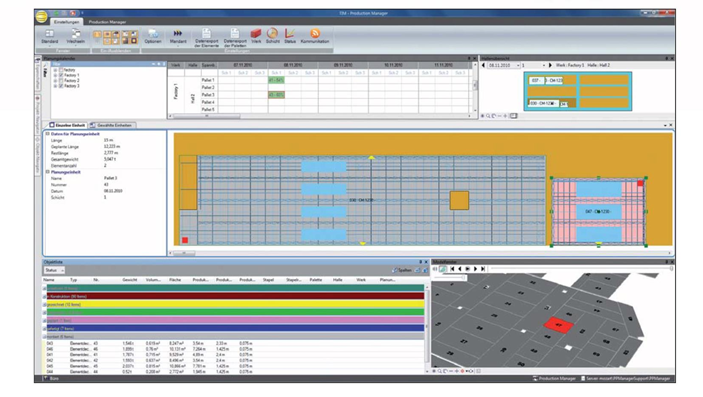The image size is (703, 397).
Task: Select the Gewählte Einheiten tab
Action: click(x=112, y=125)
